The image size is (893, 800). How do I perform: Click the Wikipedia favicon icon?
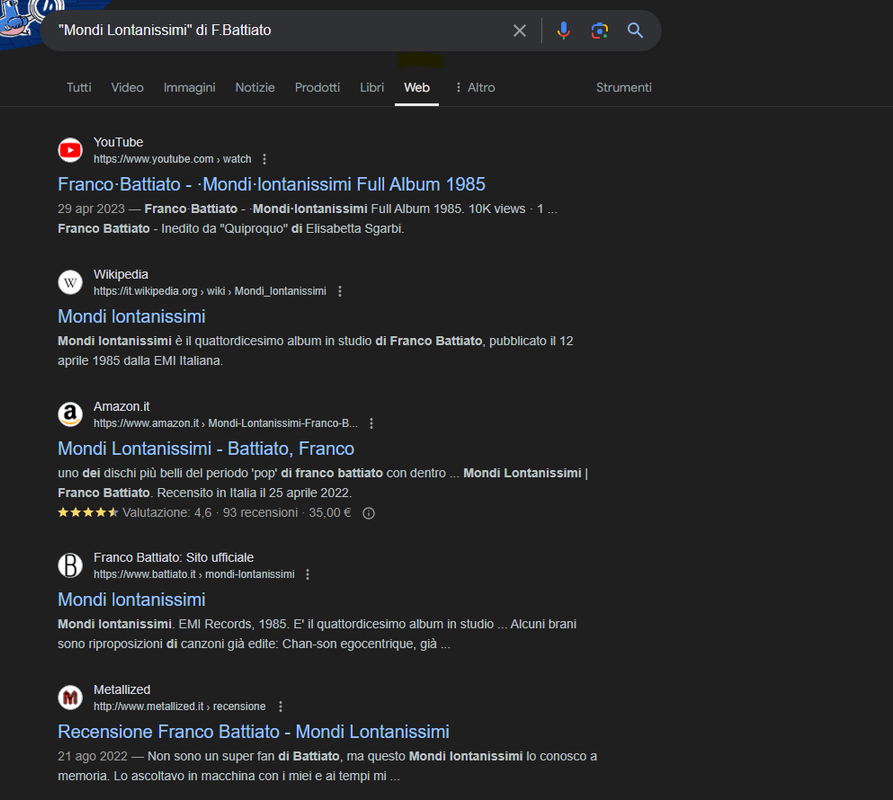70,282
